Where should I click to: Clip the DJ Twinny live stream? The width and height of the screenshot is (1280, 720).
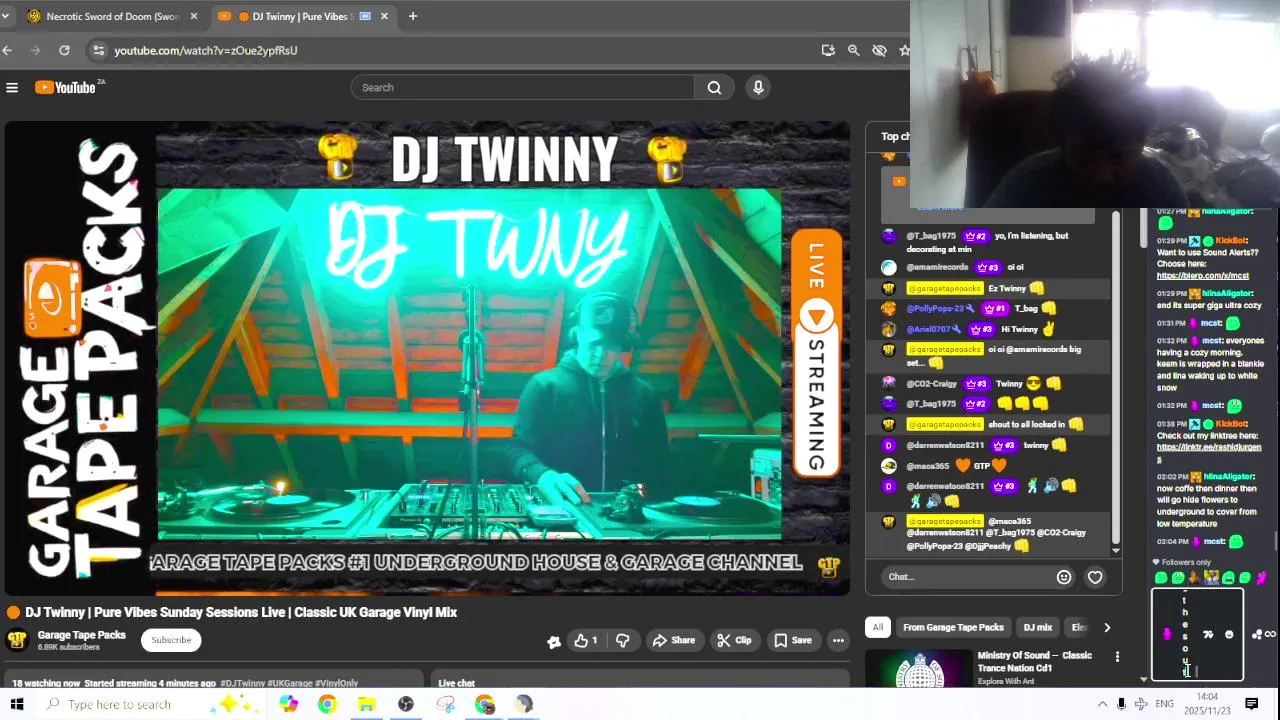(734, 640)
